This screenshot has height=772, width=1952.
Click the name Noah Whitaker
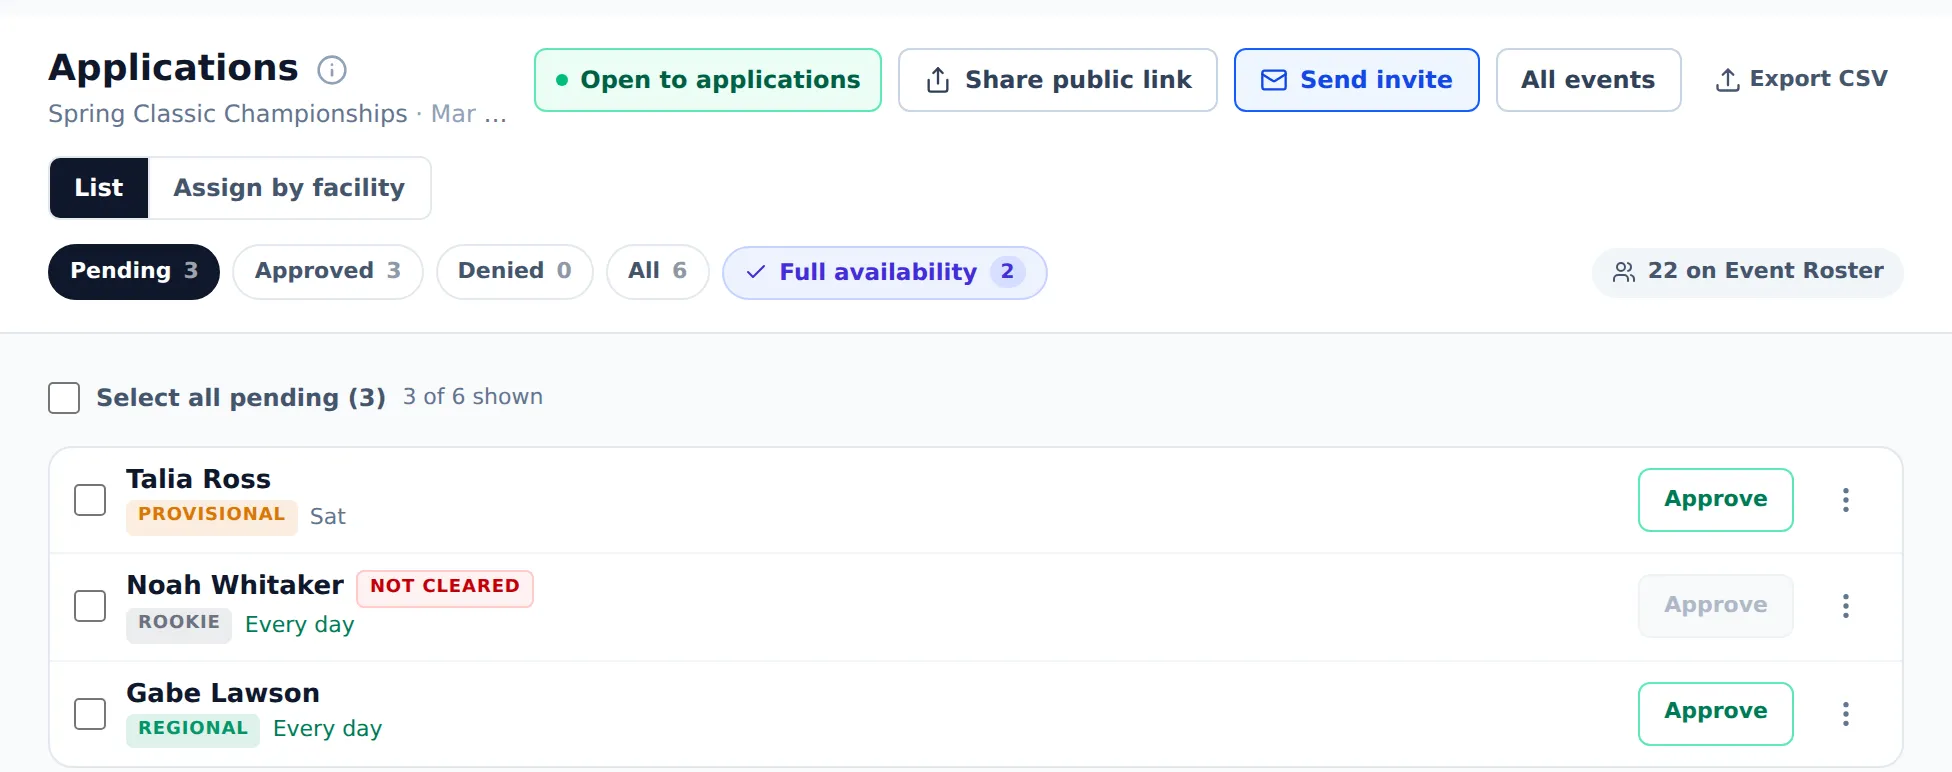click(235, 585)
